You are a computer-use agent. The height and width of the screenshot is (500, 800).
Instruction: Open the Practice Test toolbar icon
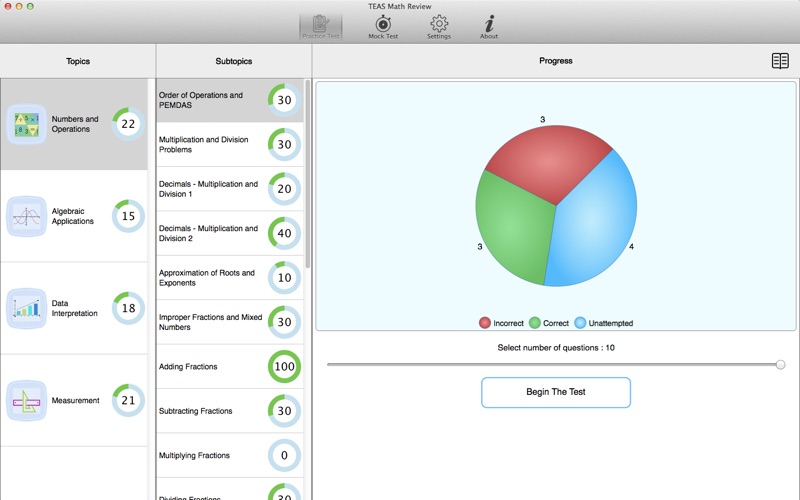click(x=320, y=27)
